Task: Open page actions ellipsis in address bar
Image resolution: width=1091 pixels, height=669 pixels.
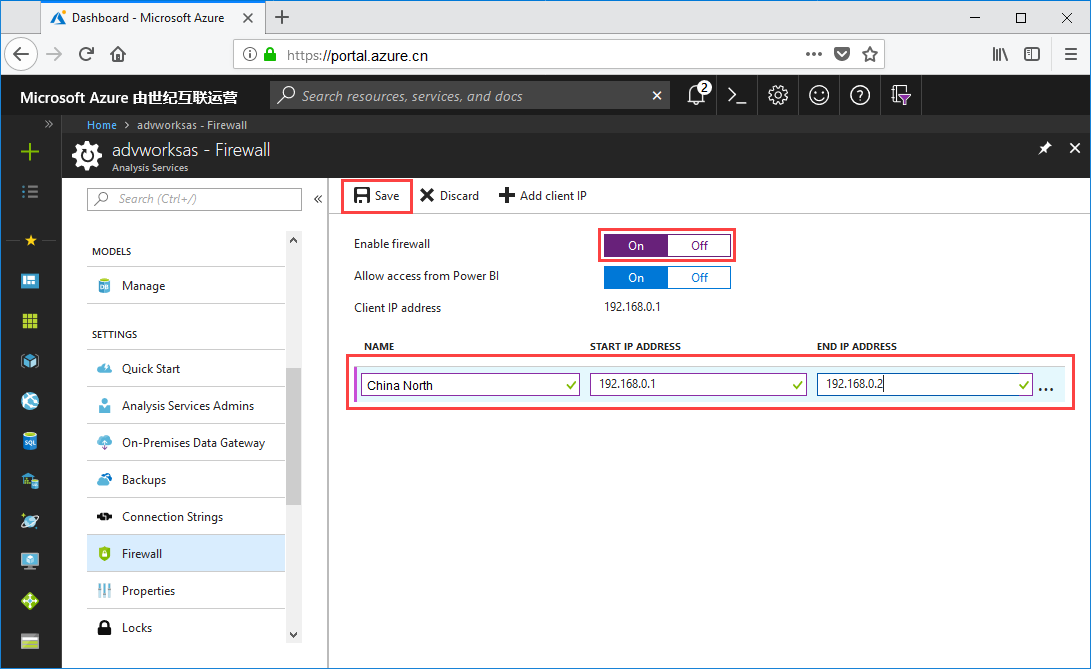Action: (x=813, y=54)
